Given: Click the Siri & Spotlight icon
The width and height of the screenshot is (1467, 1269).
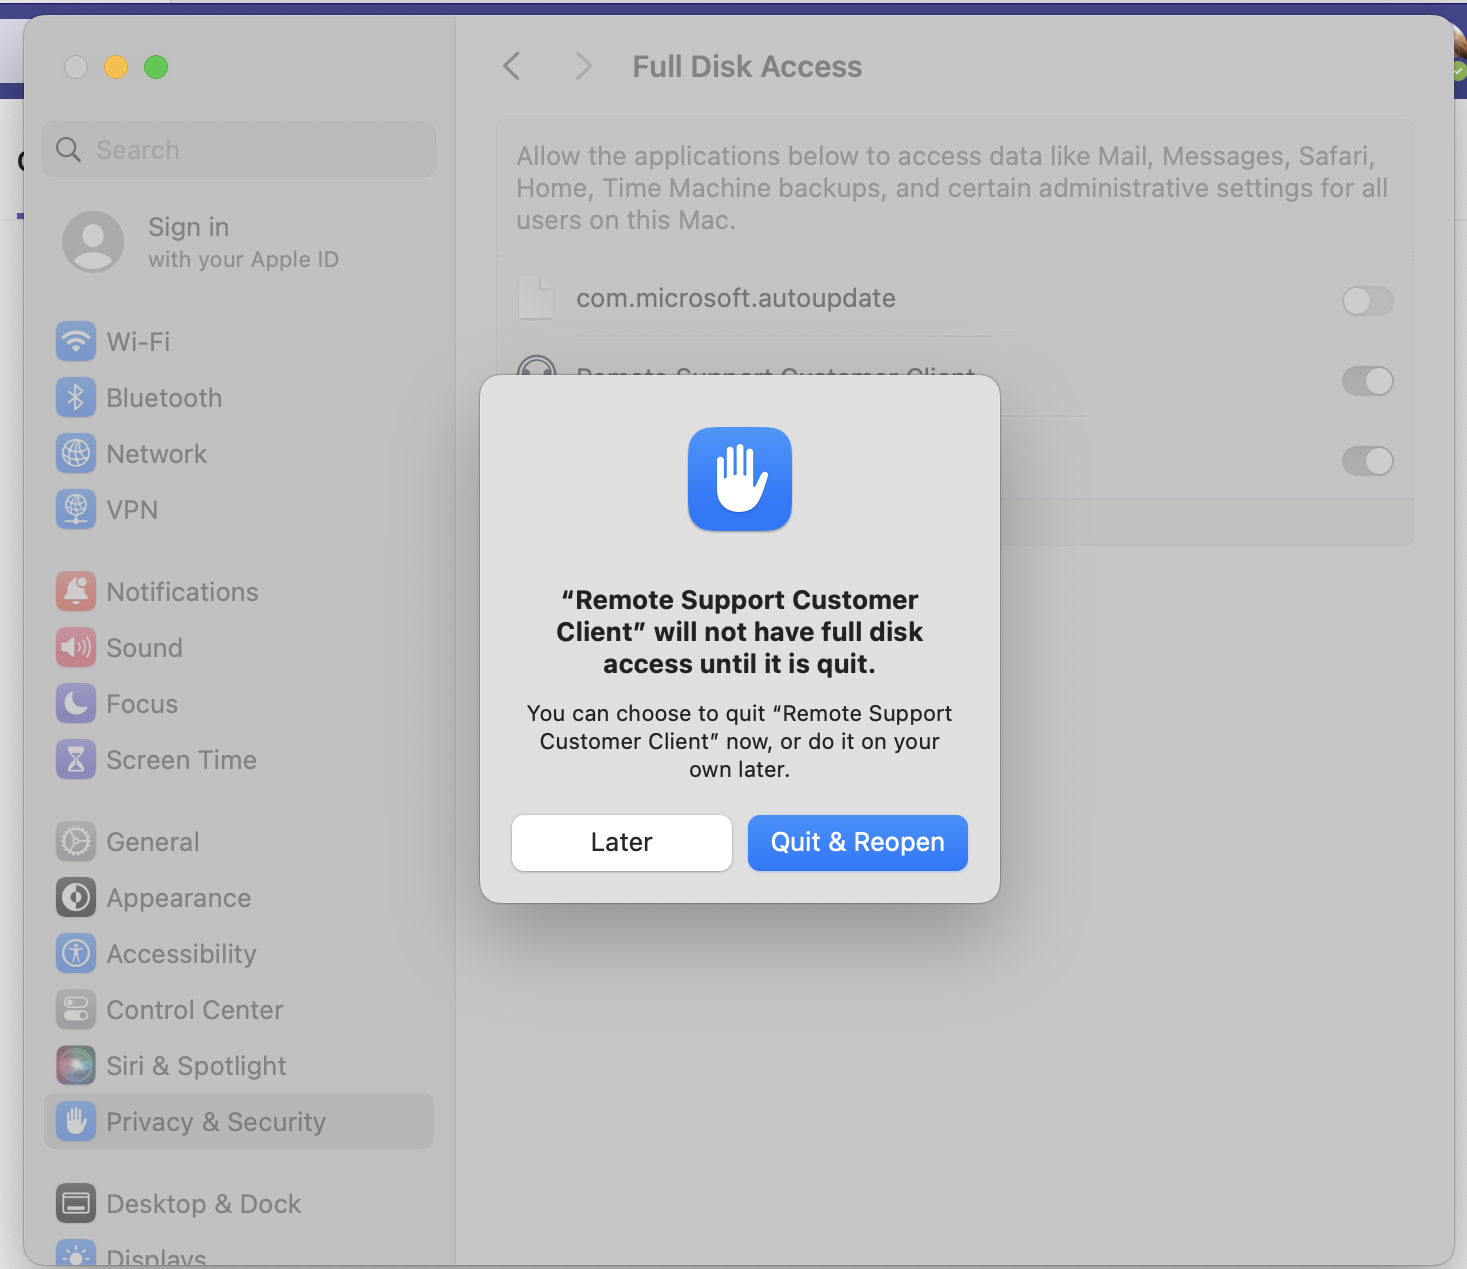Looking at the screenshot, I should coord(76,1066).
